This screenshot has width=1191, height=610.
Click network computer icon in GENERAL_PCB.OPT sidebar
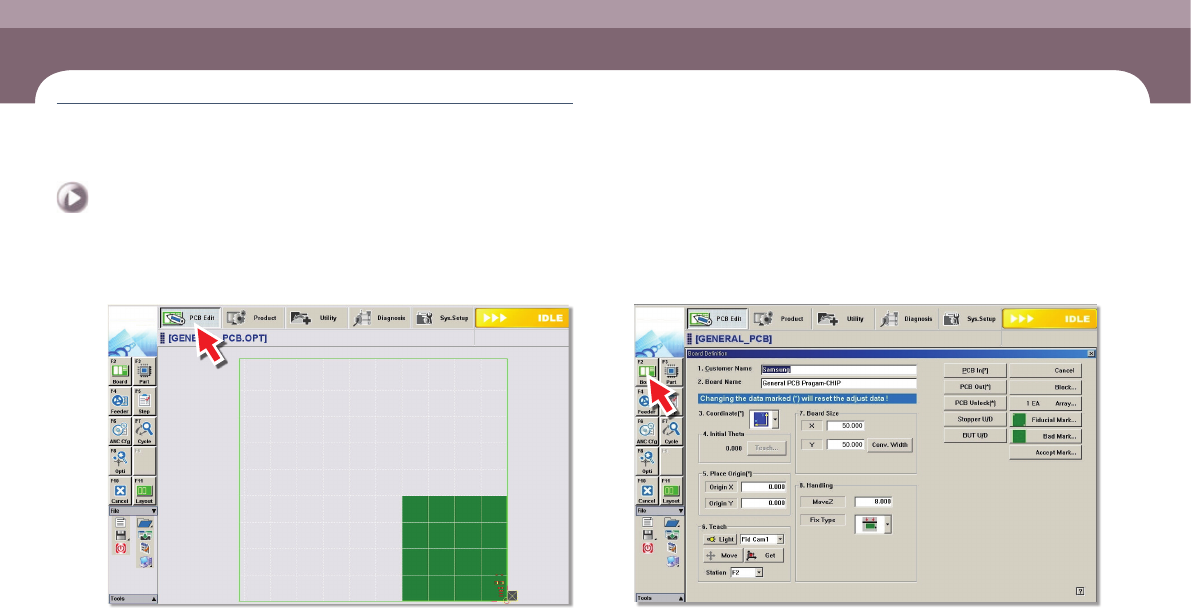[x=144, y=561]
